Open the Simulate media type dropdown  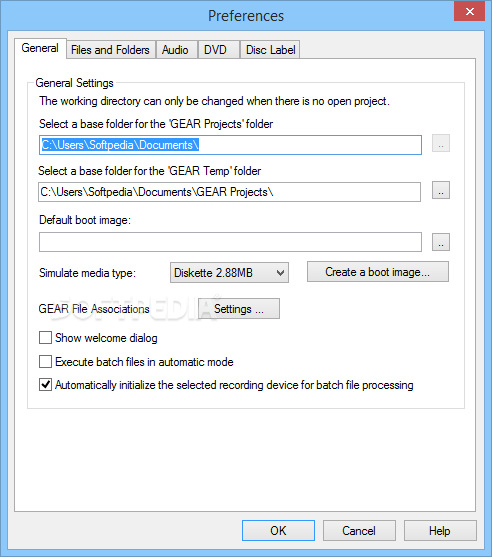[x=229, y=273]
